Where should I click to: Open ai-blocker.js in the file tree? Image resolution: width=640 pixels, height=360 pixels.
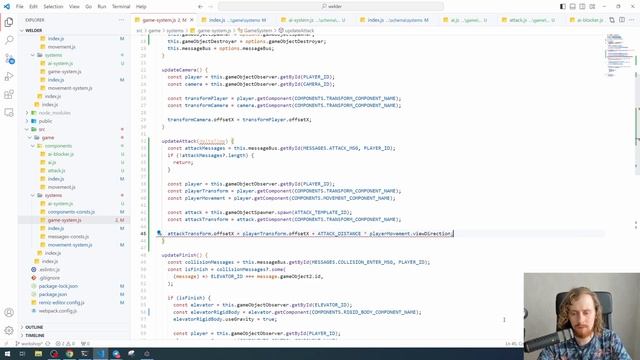61,154
